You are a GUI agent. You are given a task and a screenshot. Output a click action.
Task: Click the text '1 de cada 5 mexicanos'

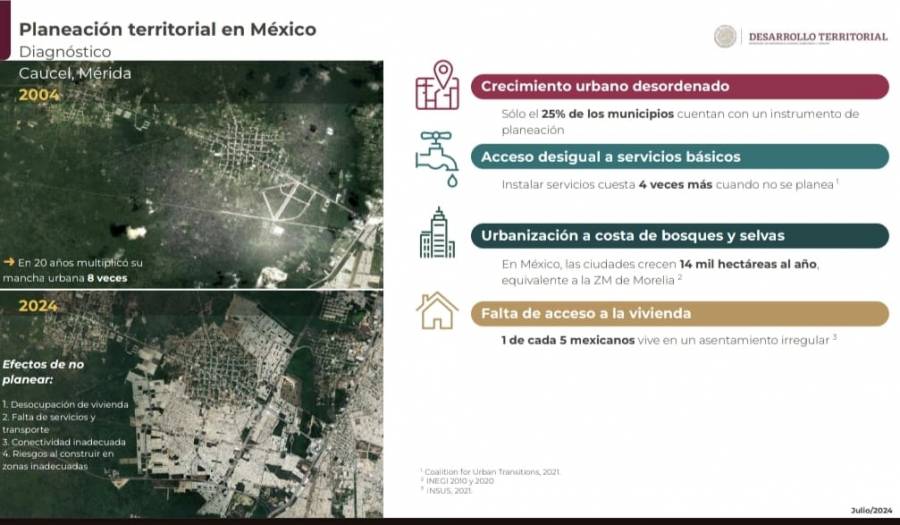pyautogui.click(x=568, y=340)
